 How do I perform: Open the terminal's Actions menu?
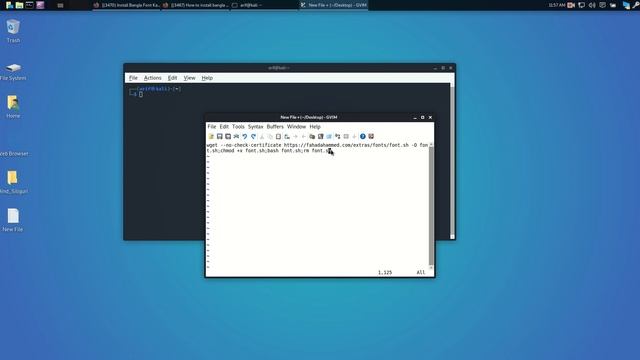[x=153, y=78]
